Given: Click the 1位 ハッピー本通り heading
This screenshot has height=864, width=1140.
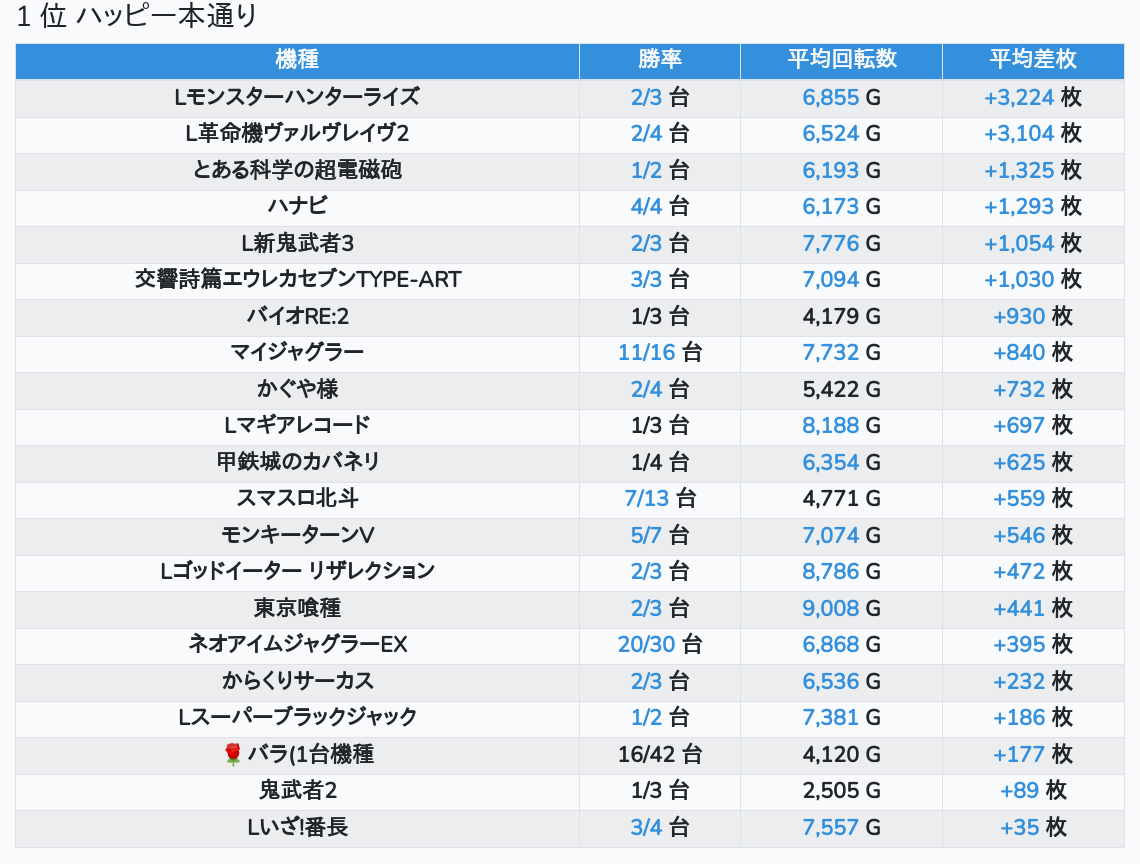Looking at the screenshot, I should (138, 17).
